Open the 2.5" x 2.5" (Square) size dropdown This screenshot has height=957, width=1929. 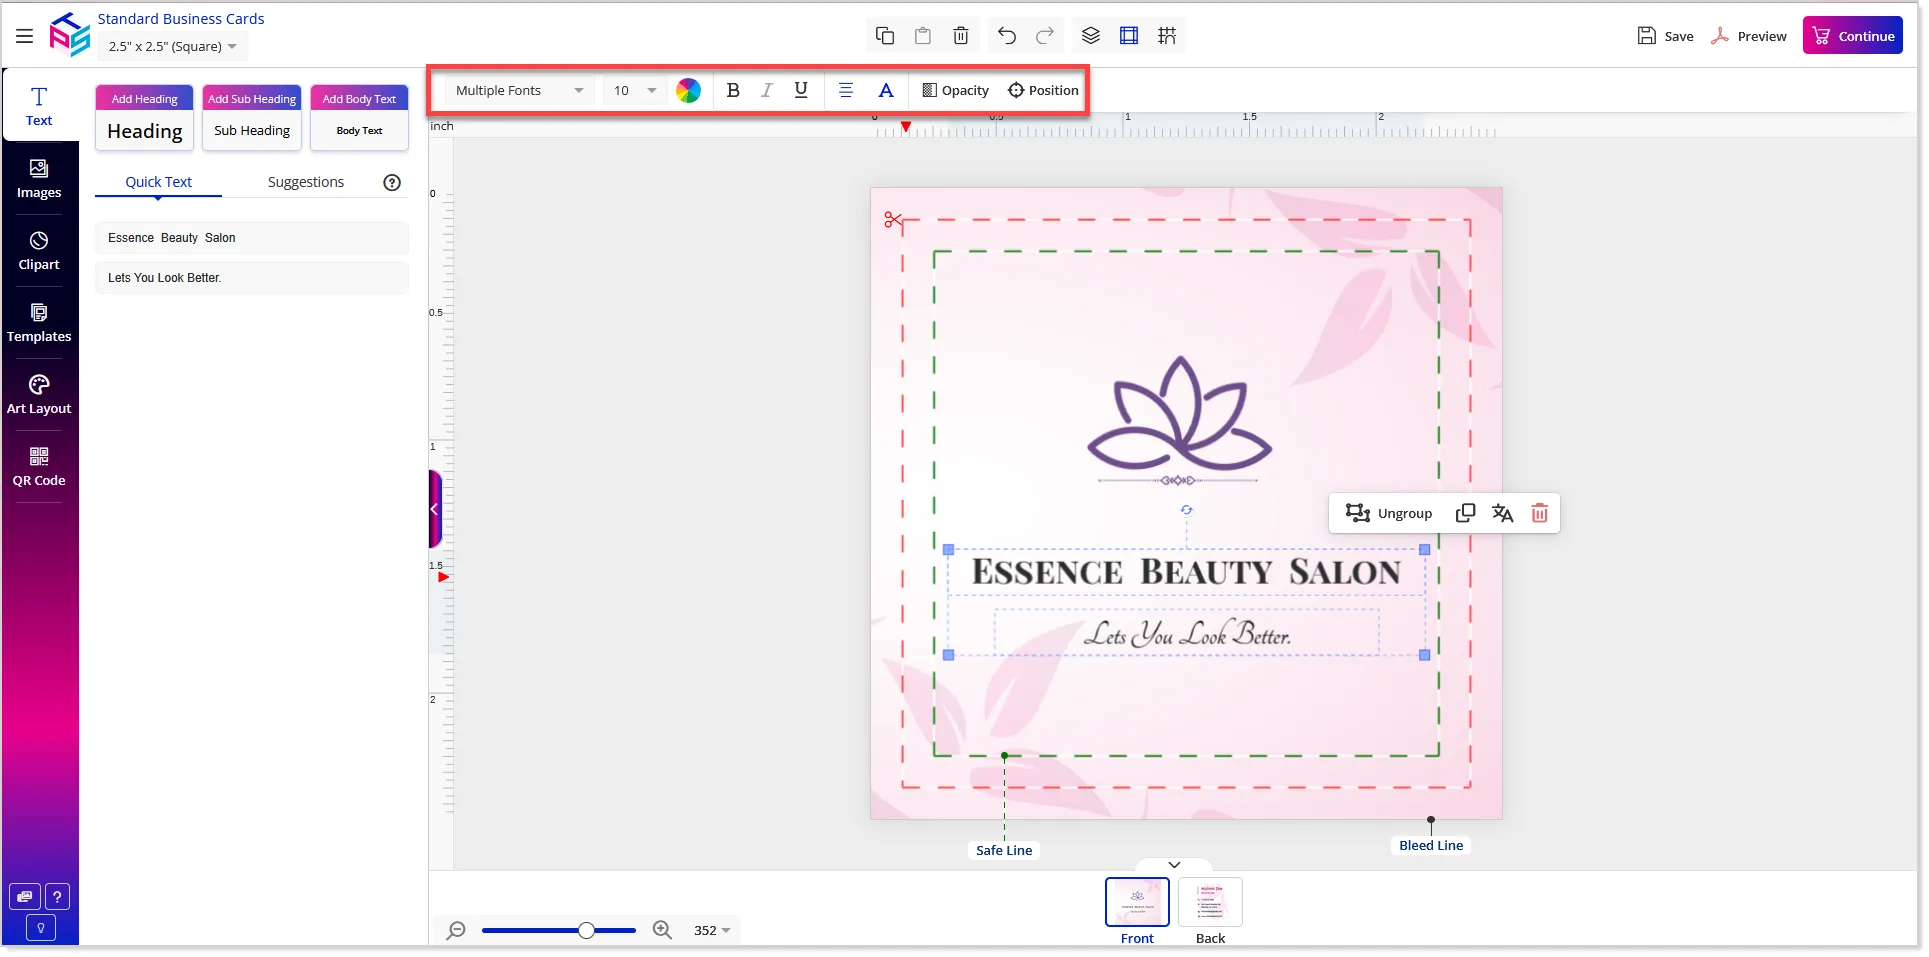(x=173, y=46)
